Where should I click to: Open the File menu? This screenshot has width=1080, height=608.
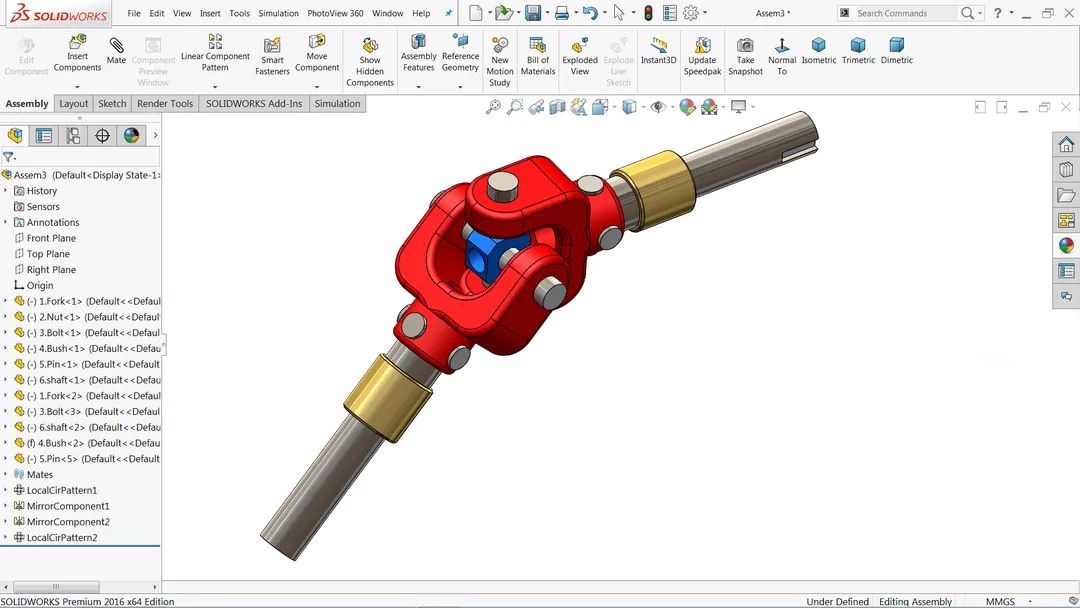tap(134, 13)
